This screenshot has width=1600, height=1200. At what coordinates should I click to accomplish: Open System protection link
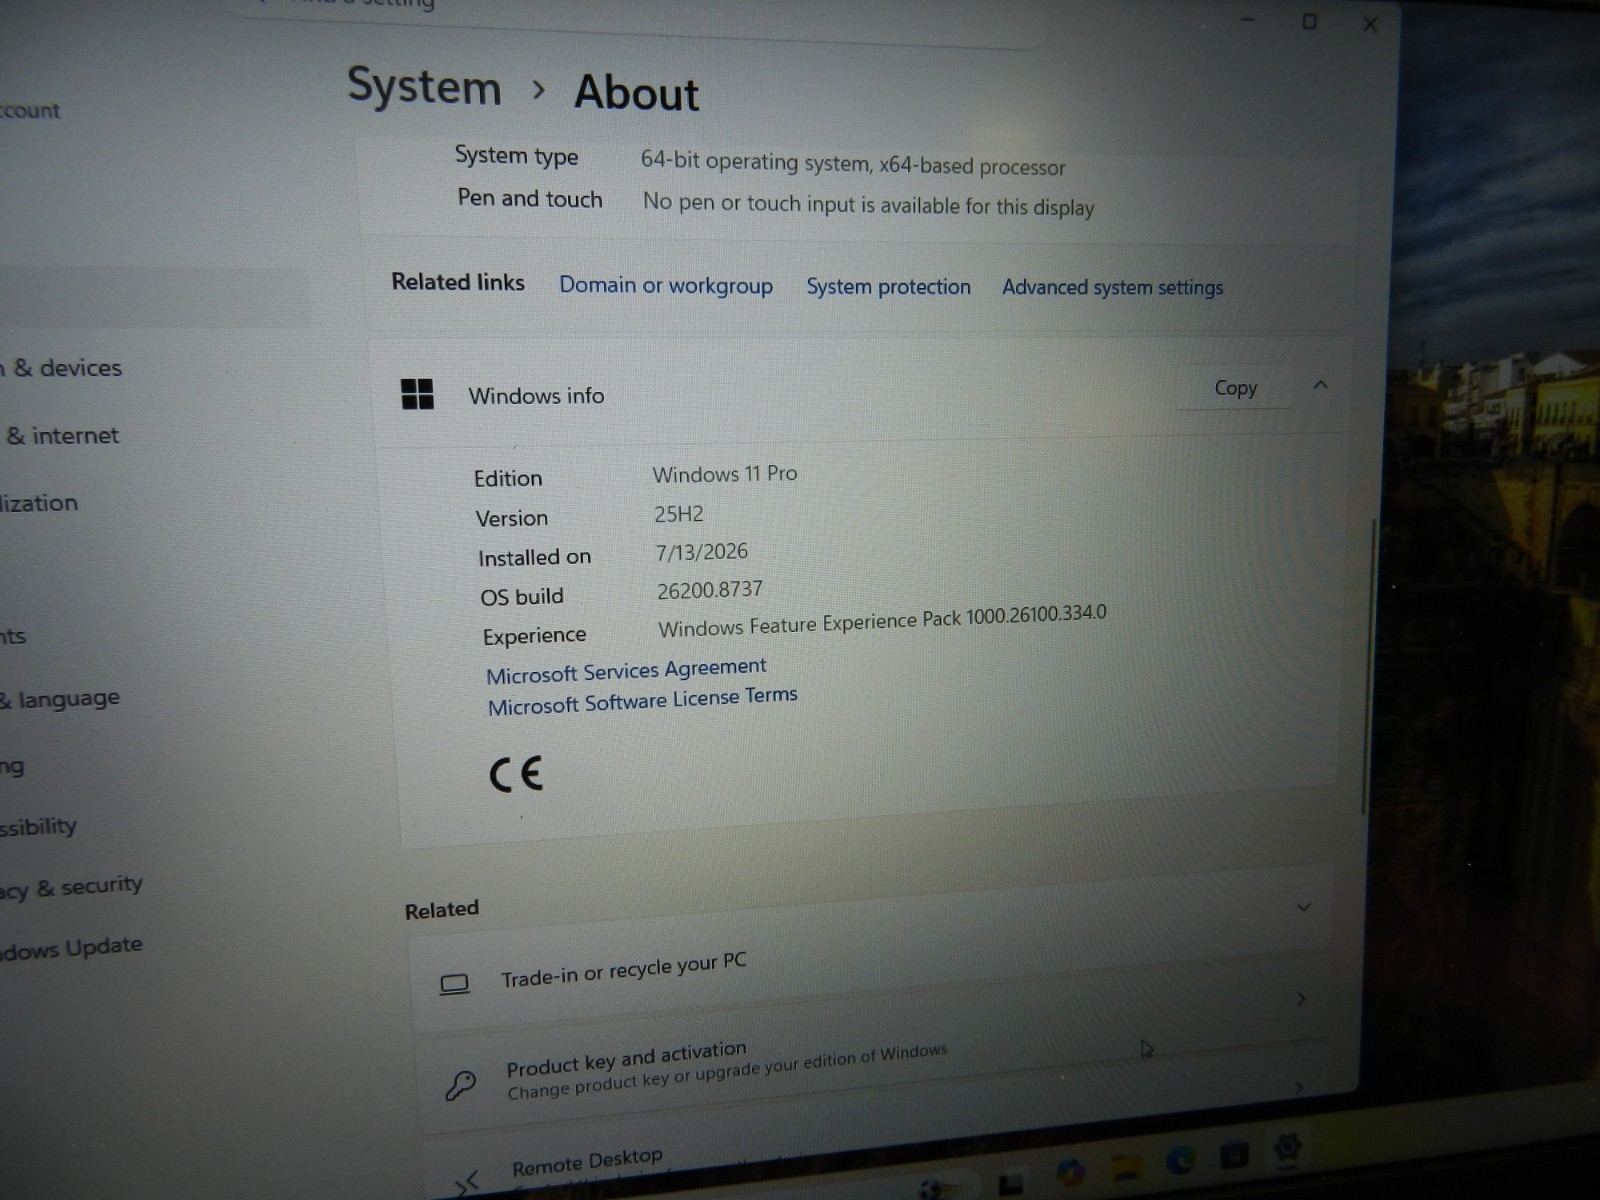(x=888, y=287)
